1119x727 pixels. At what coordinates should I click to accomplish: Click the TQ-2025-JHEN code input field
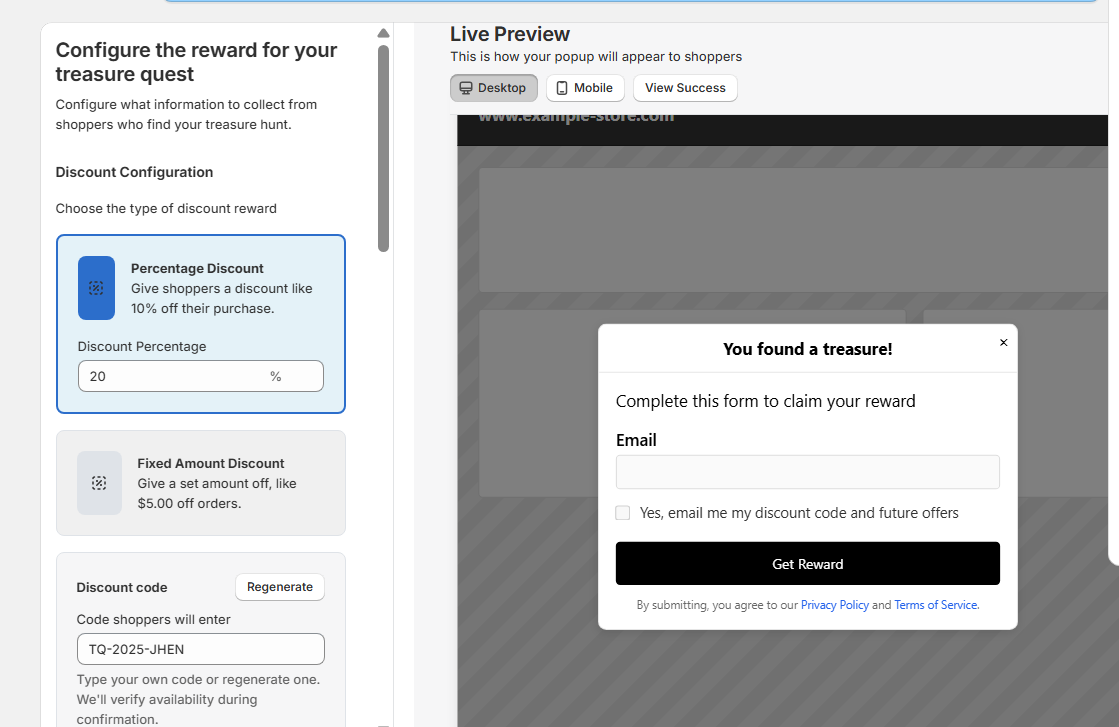tap(200, 649)
